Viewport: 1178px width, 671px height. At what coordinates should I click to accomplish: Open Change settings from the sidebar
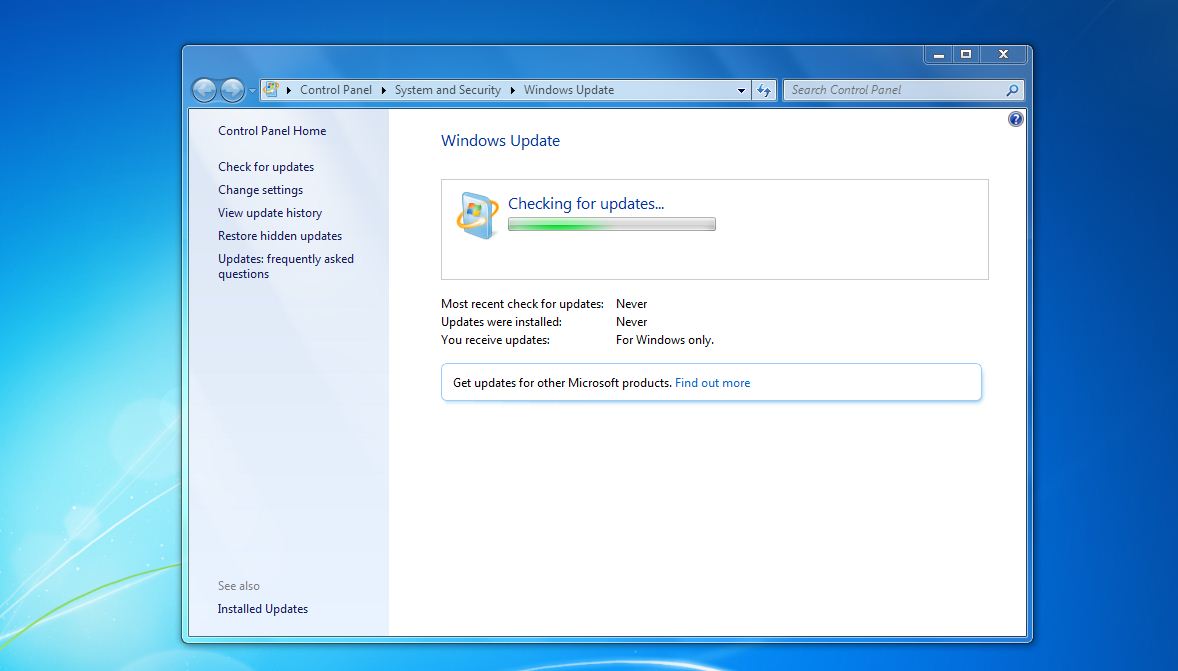pyautogui.click(x=260, y=189)
